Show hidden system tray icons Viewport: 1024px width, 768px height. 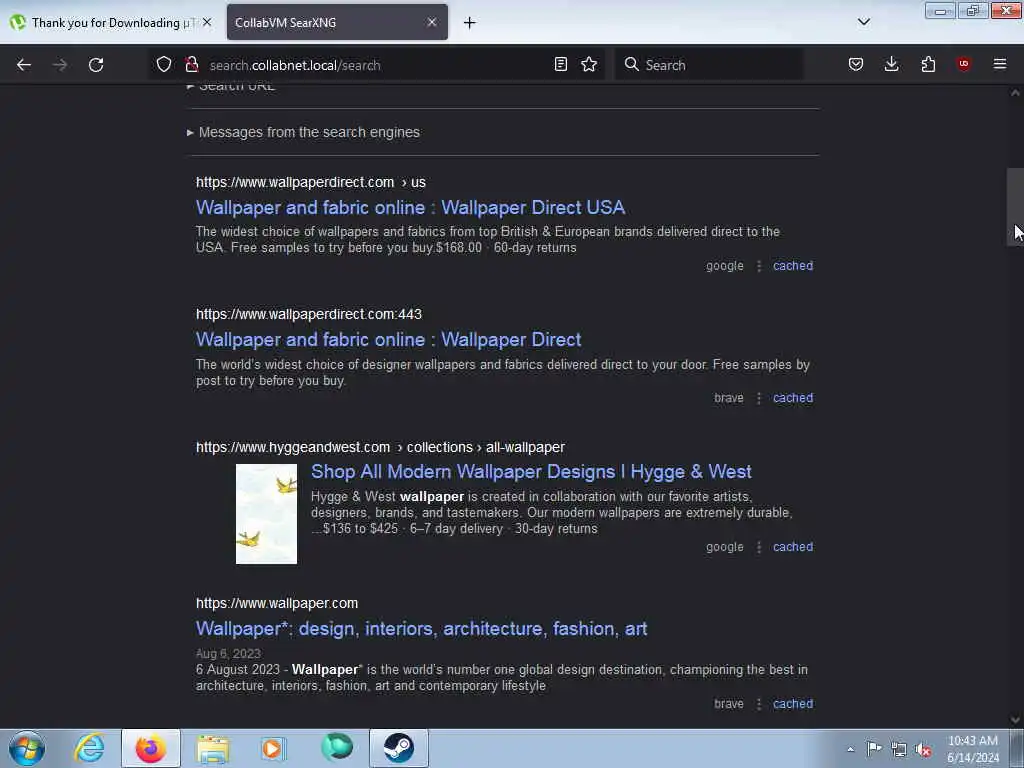(850, 749)
